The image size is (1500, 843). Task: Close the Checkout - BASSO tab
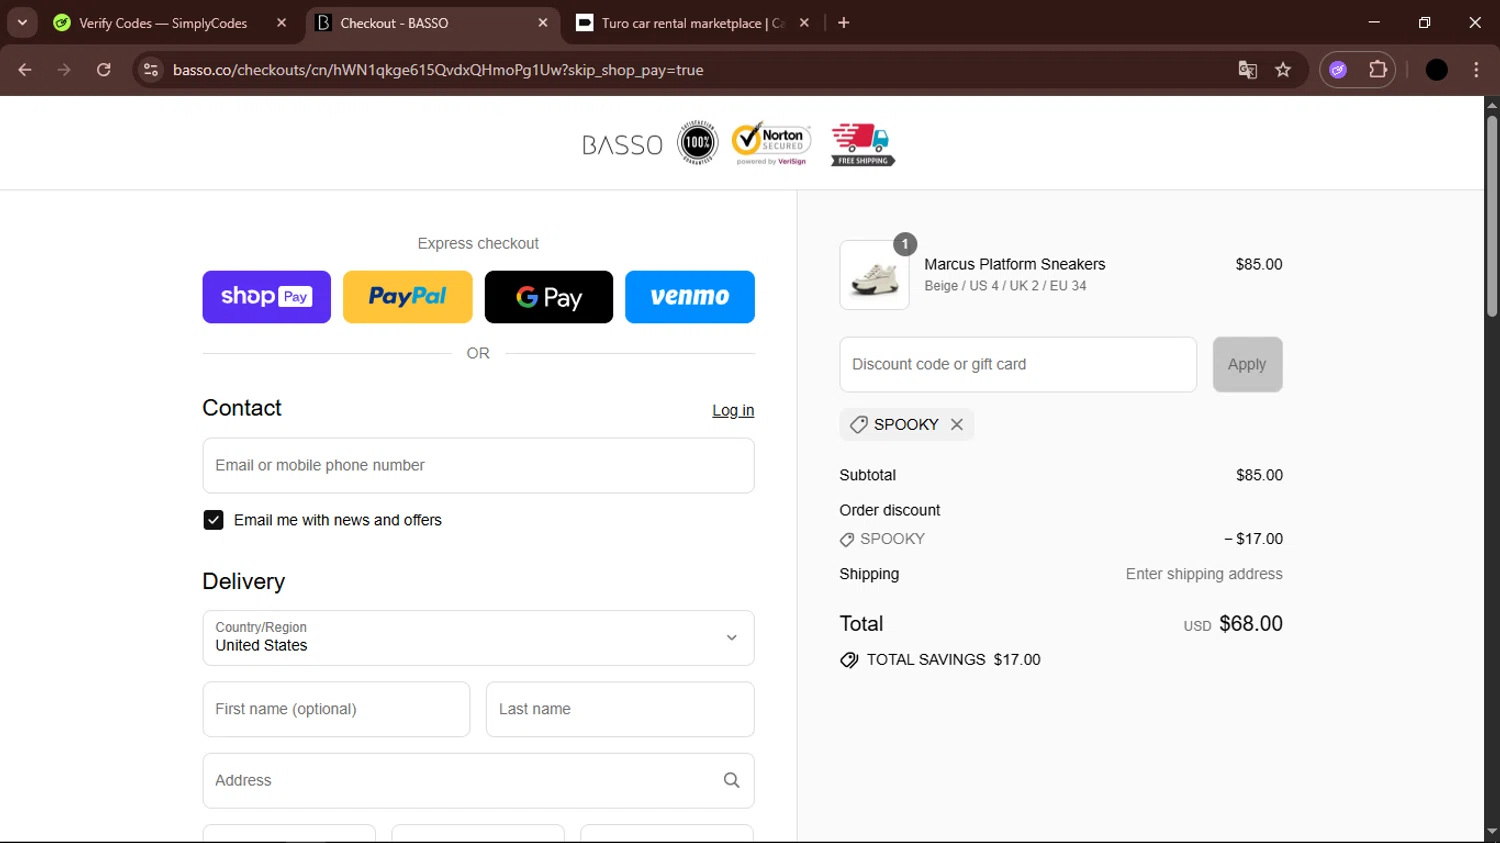(x=543, y=23)
